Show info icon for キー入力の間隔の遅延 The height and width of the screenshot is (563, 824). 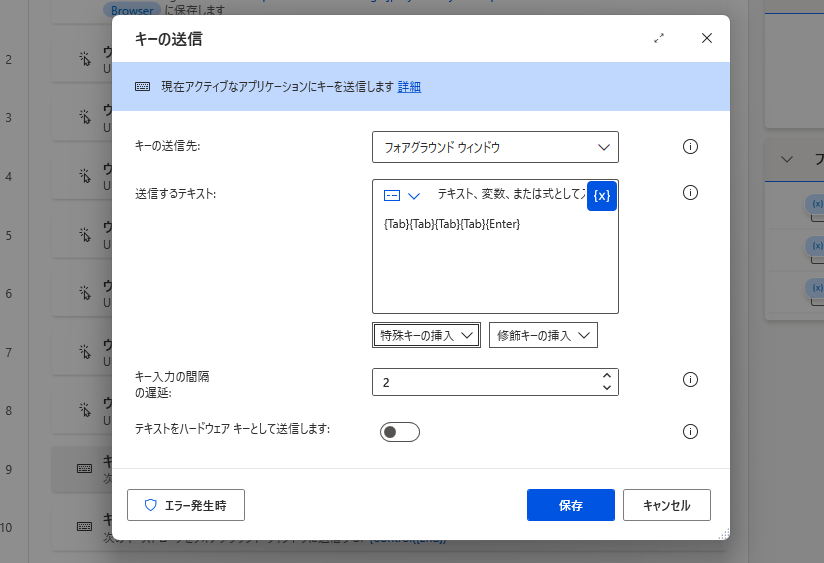point(690,380)
